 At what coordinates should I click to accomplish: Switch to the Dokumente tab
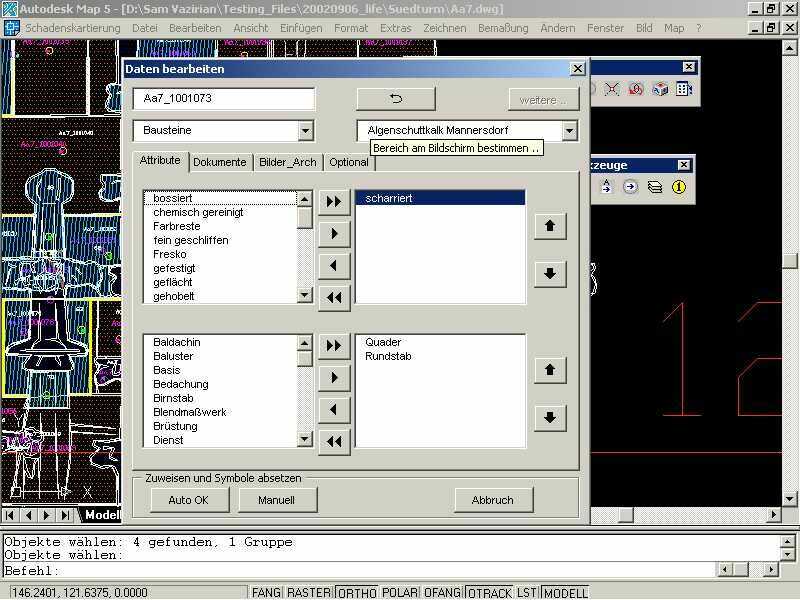219,162
